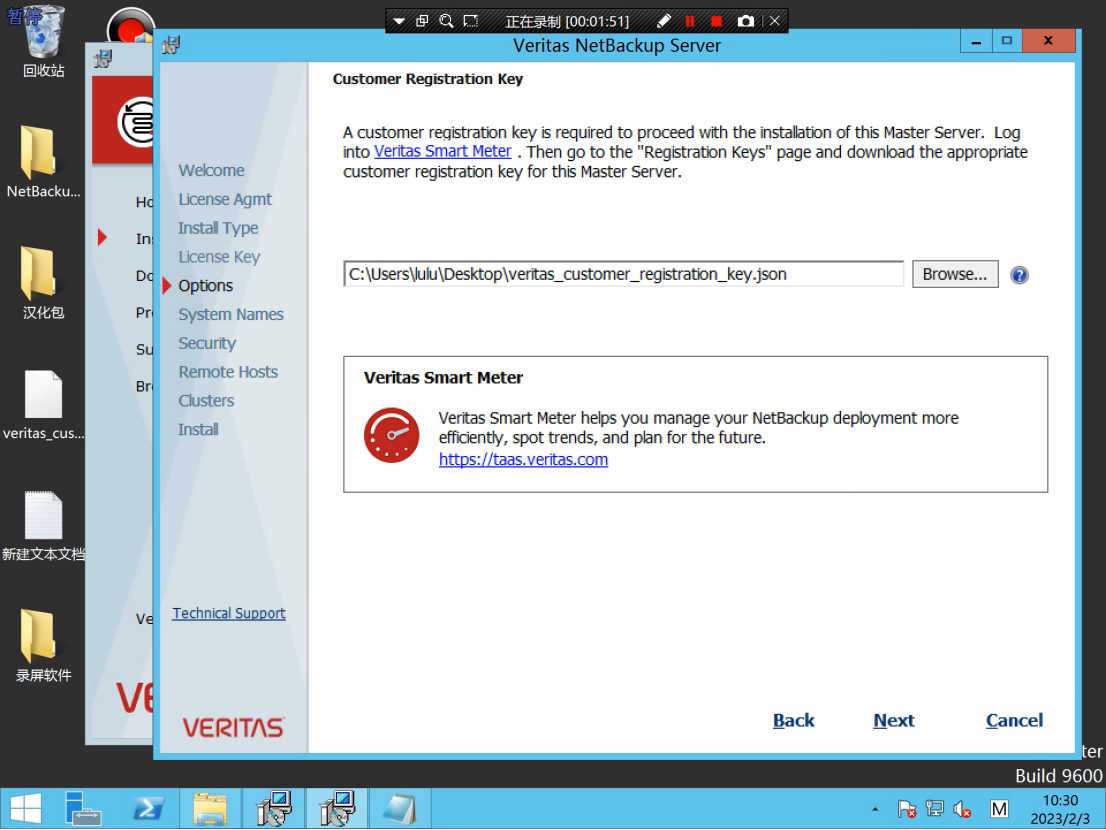Select the License Agmt step
The height and width of the screenshot is (830, 1106).
(x=224, y=200)
